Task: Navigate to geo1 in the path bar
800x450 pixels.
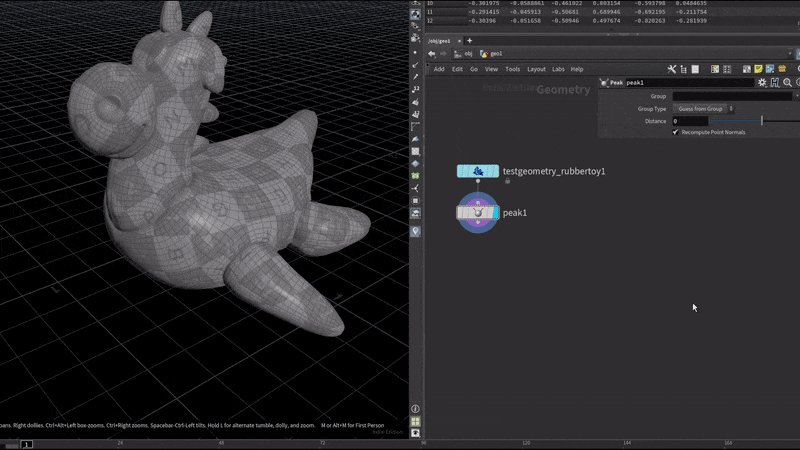Action: (491, 54)
